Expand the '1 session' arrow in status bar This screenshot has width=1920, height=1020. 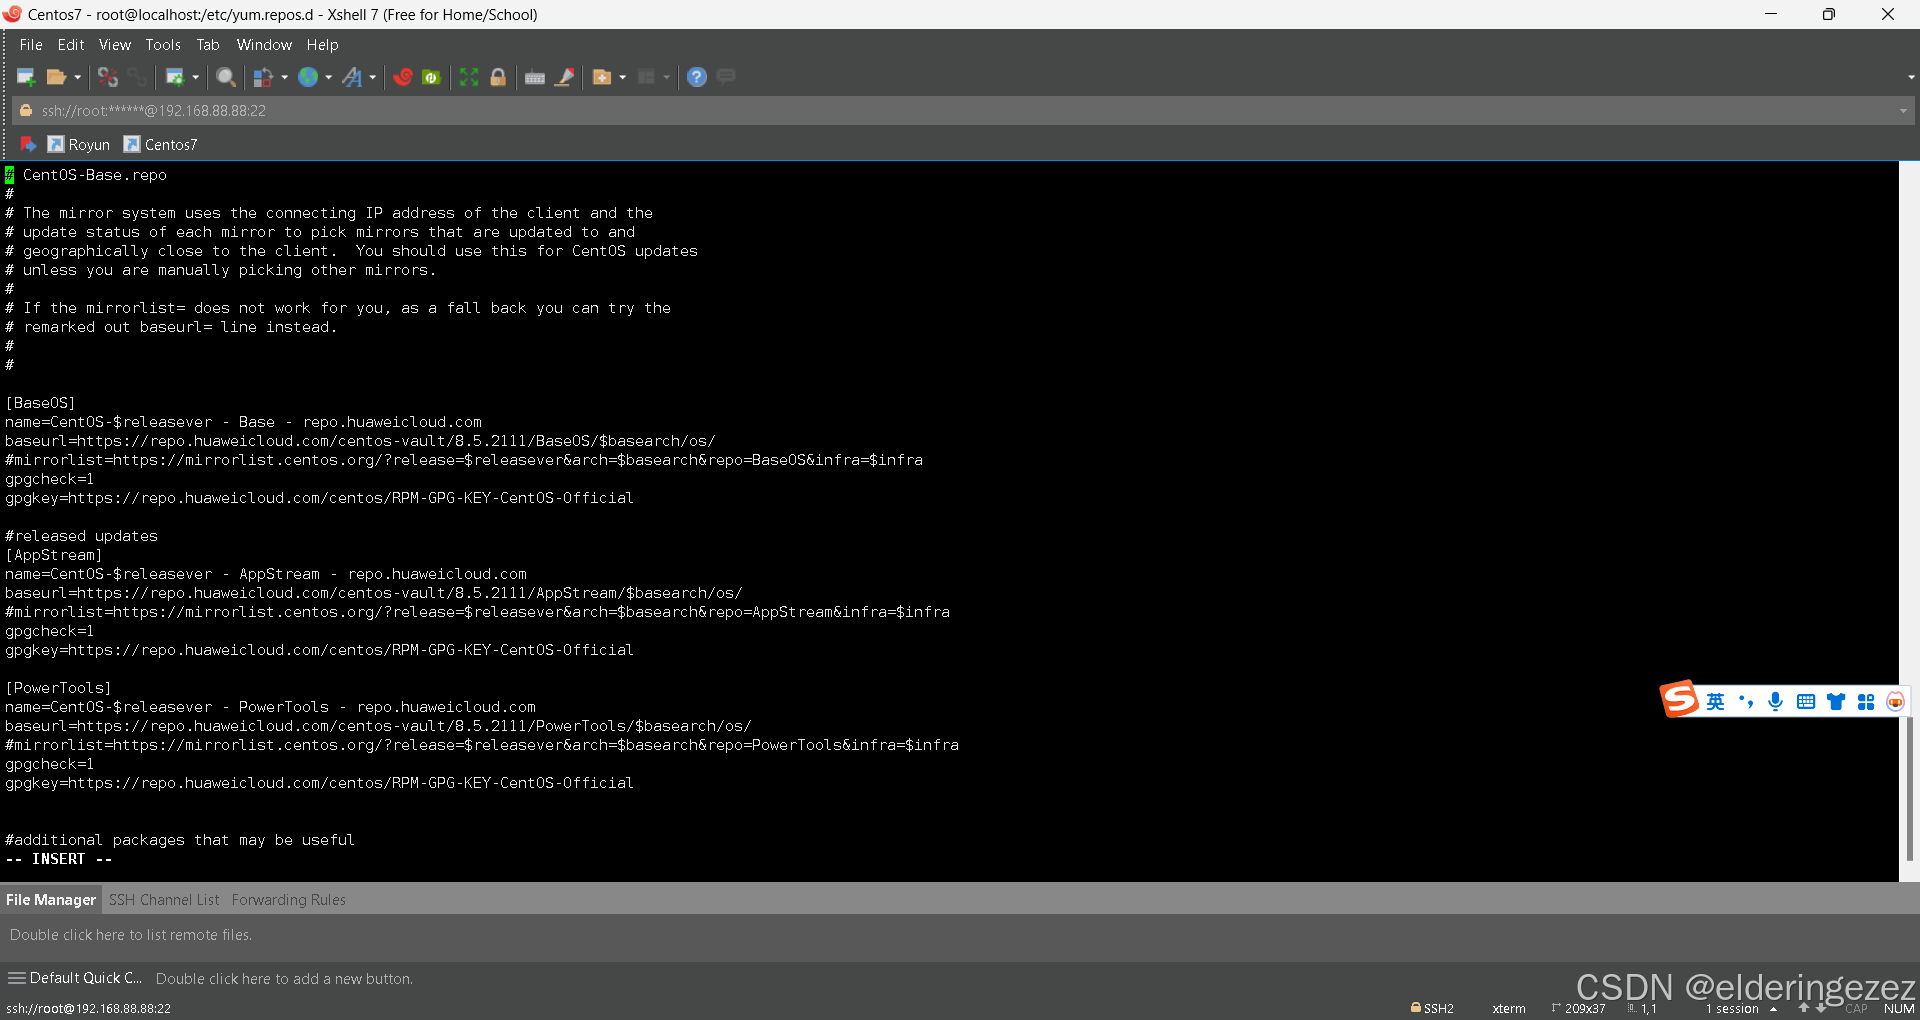pyautogui.click(x=1773, y=1009)
